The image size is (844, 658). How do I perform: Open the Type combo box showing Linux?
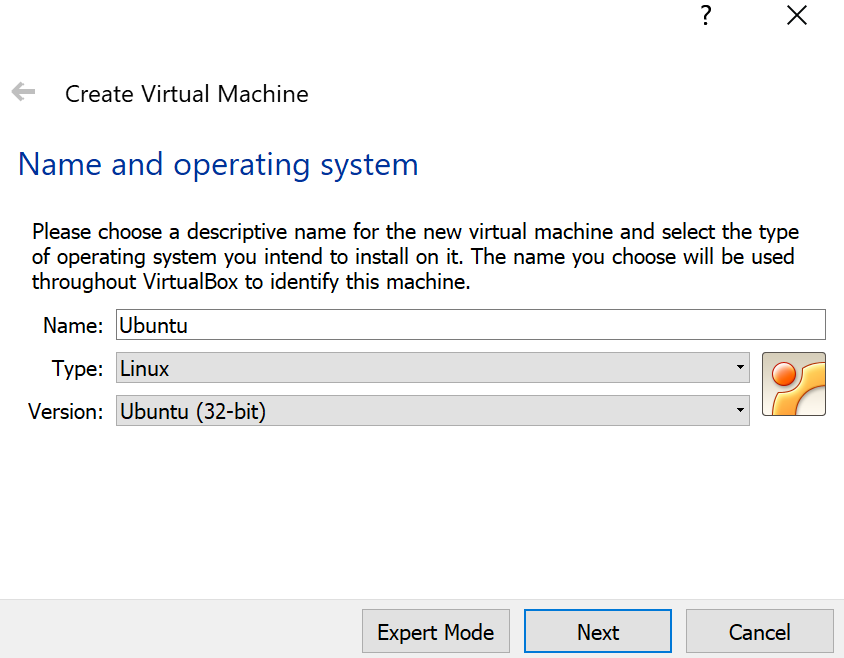coord(433,368)
